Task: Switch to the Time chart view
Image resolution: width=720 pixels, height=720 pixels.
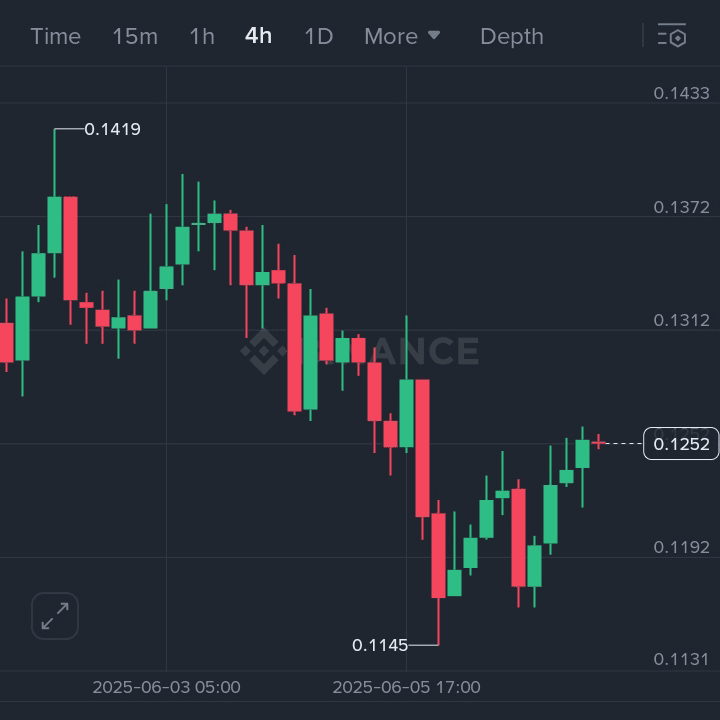Action: 55,36
